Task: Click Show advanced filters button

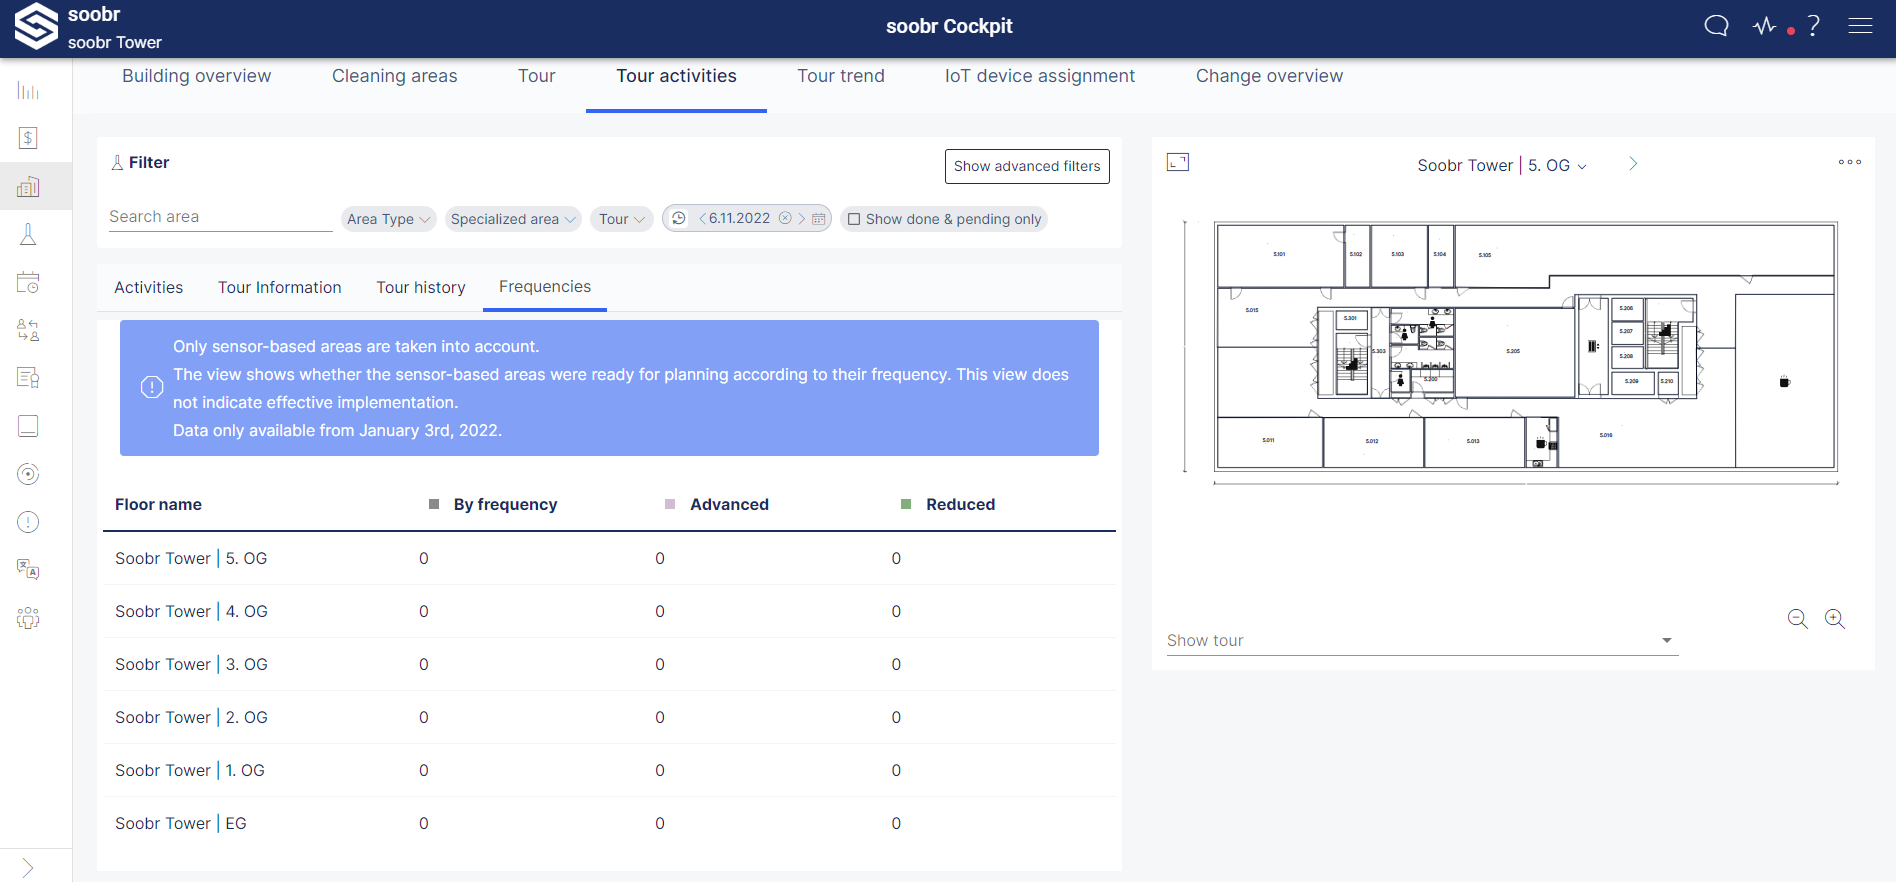Action: [x=1027, y=166]
